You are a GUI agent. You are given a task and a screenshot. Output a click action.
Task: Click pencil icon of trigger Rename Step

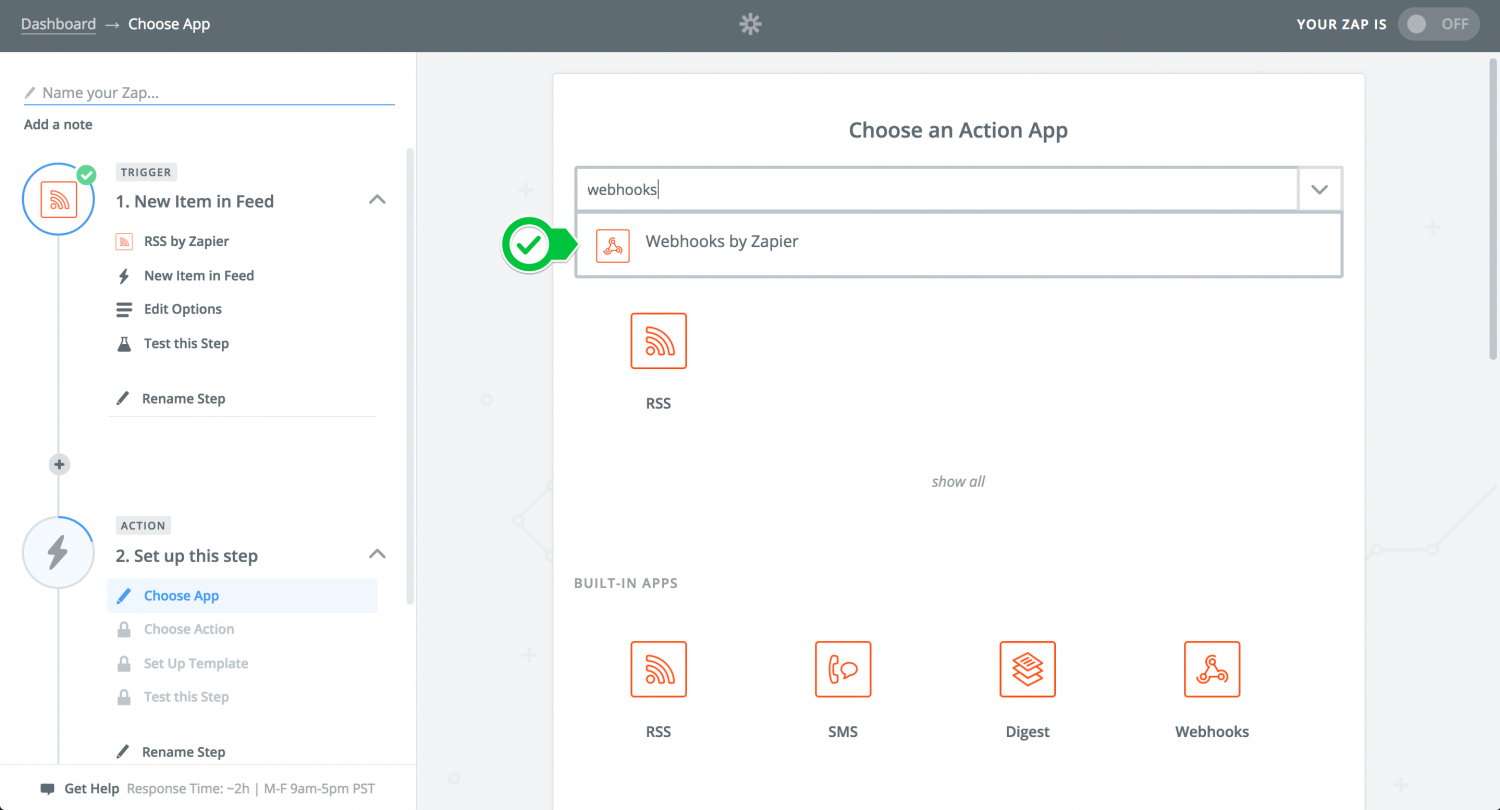click(123, 398)
